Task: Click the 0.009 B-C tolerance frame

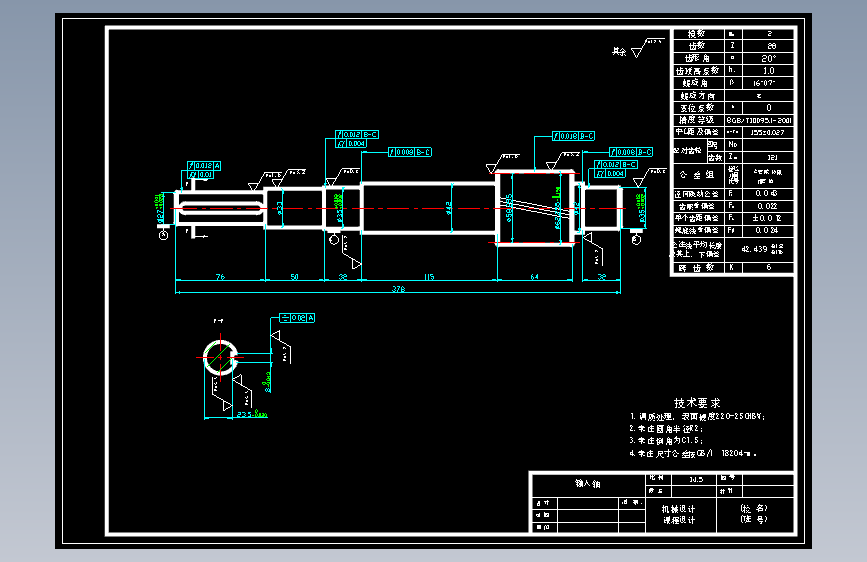Action: [x=410, y=152]
